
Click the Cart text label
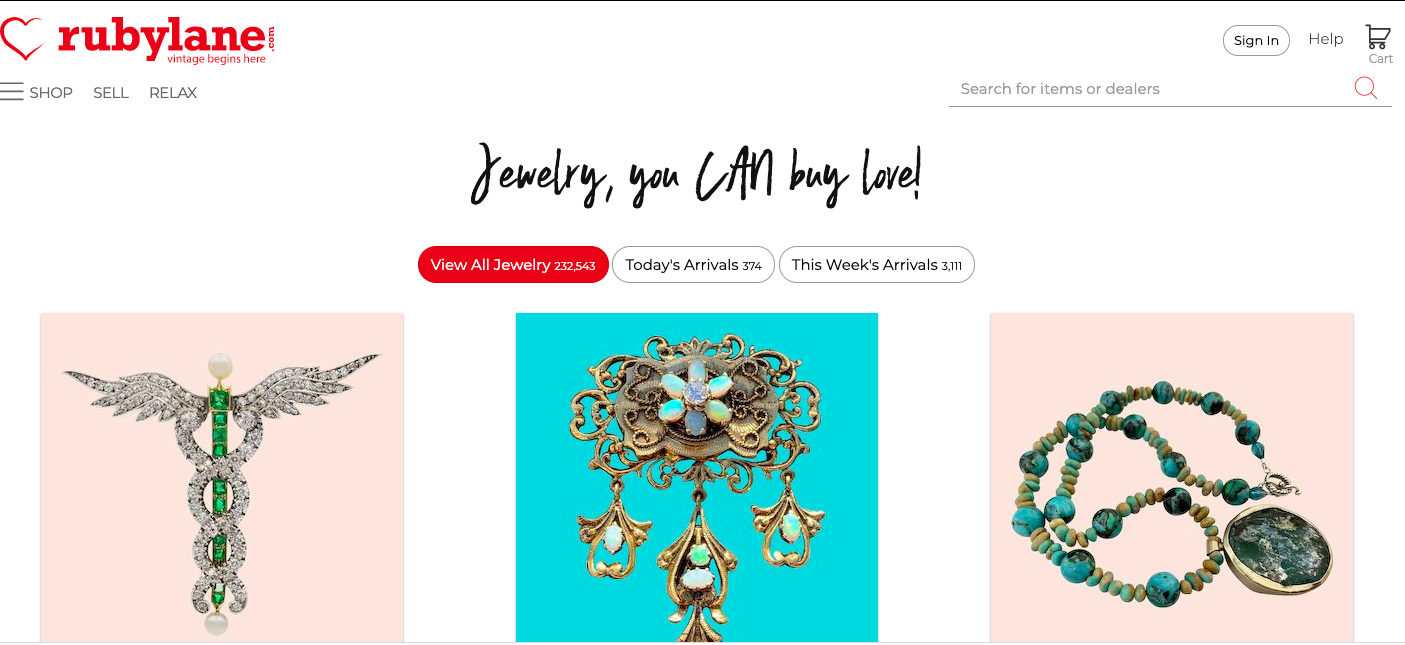click(1381, 59)
